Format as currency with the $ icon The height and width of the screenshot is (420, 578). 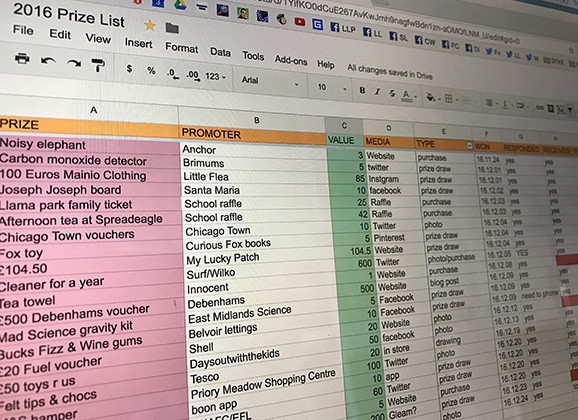coord(129,68)
